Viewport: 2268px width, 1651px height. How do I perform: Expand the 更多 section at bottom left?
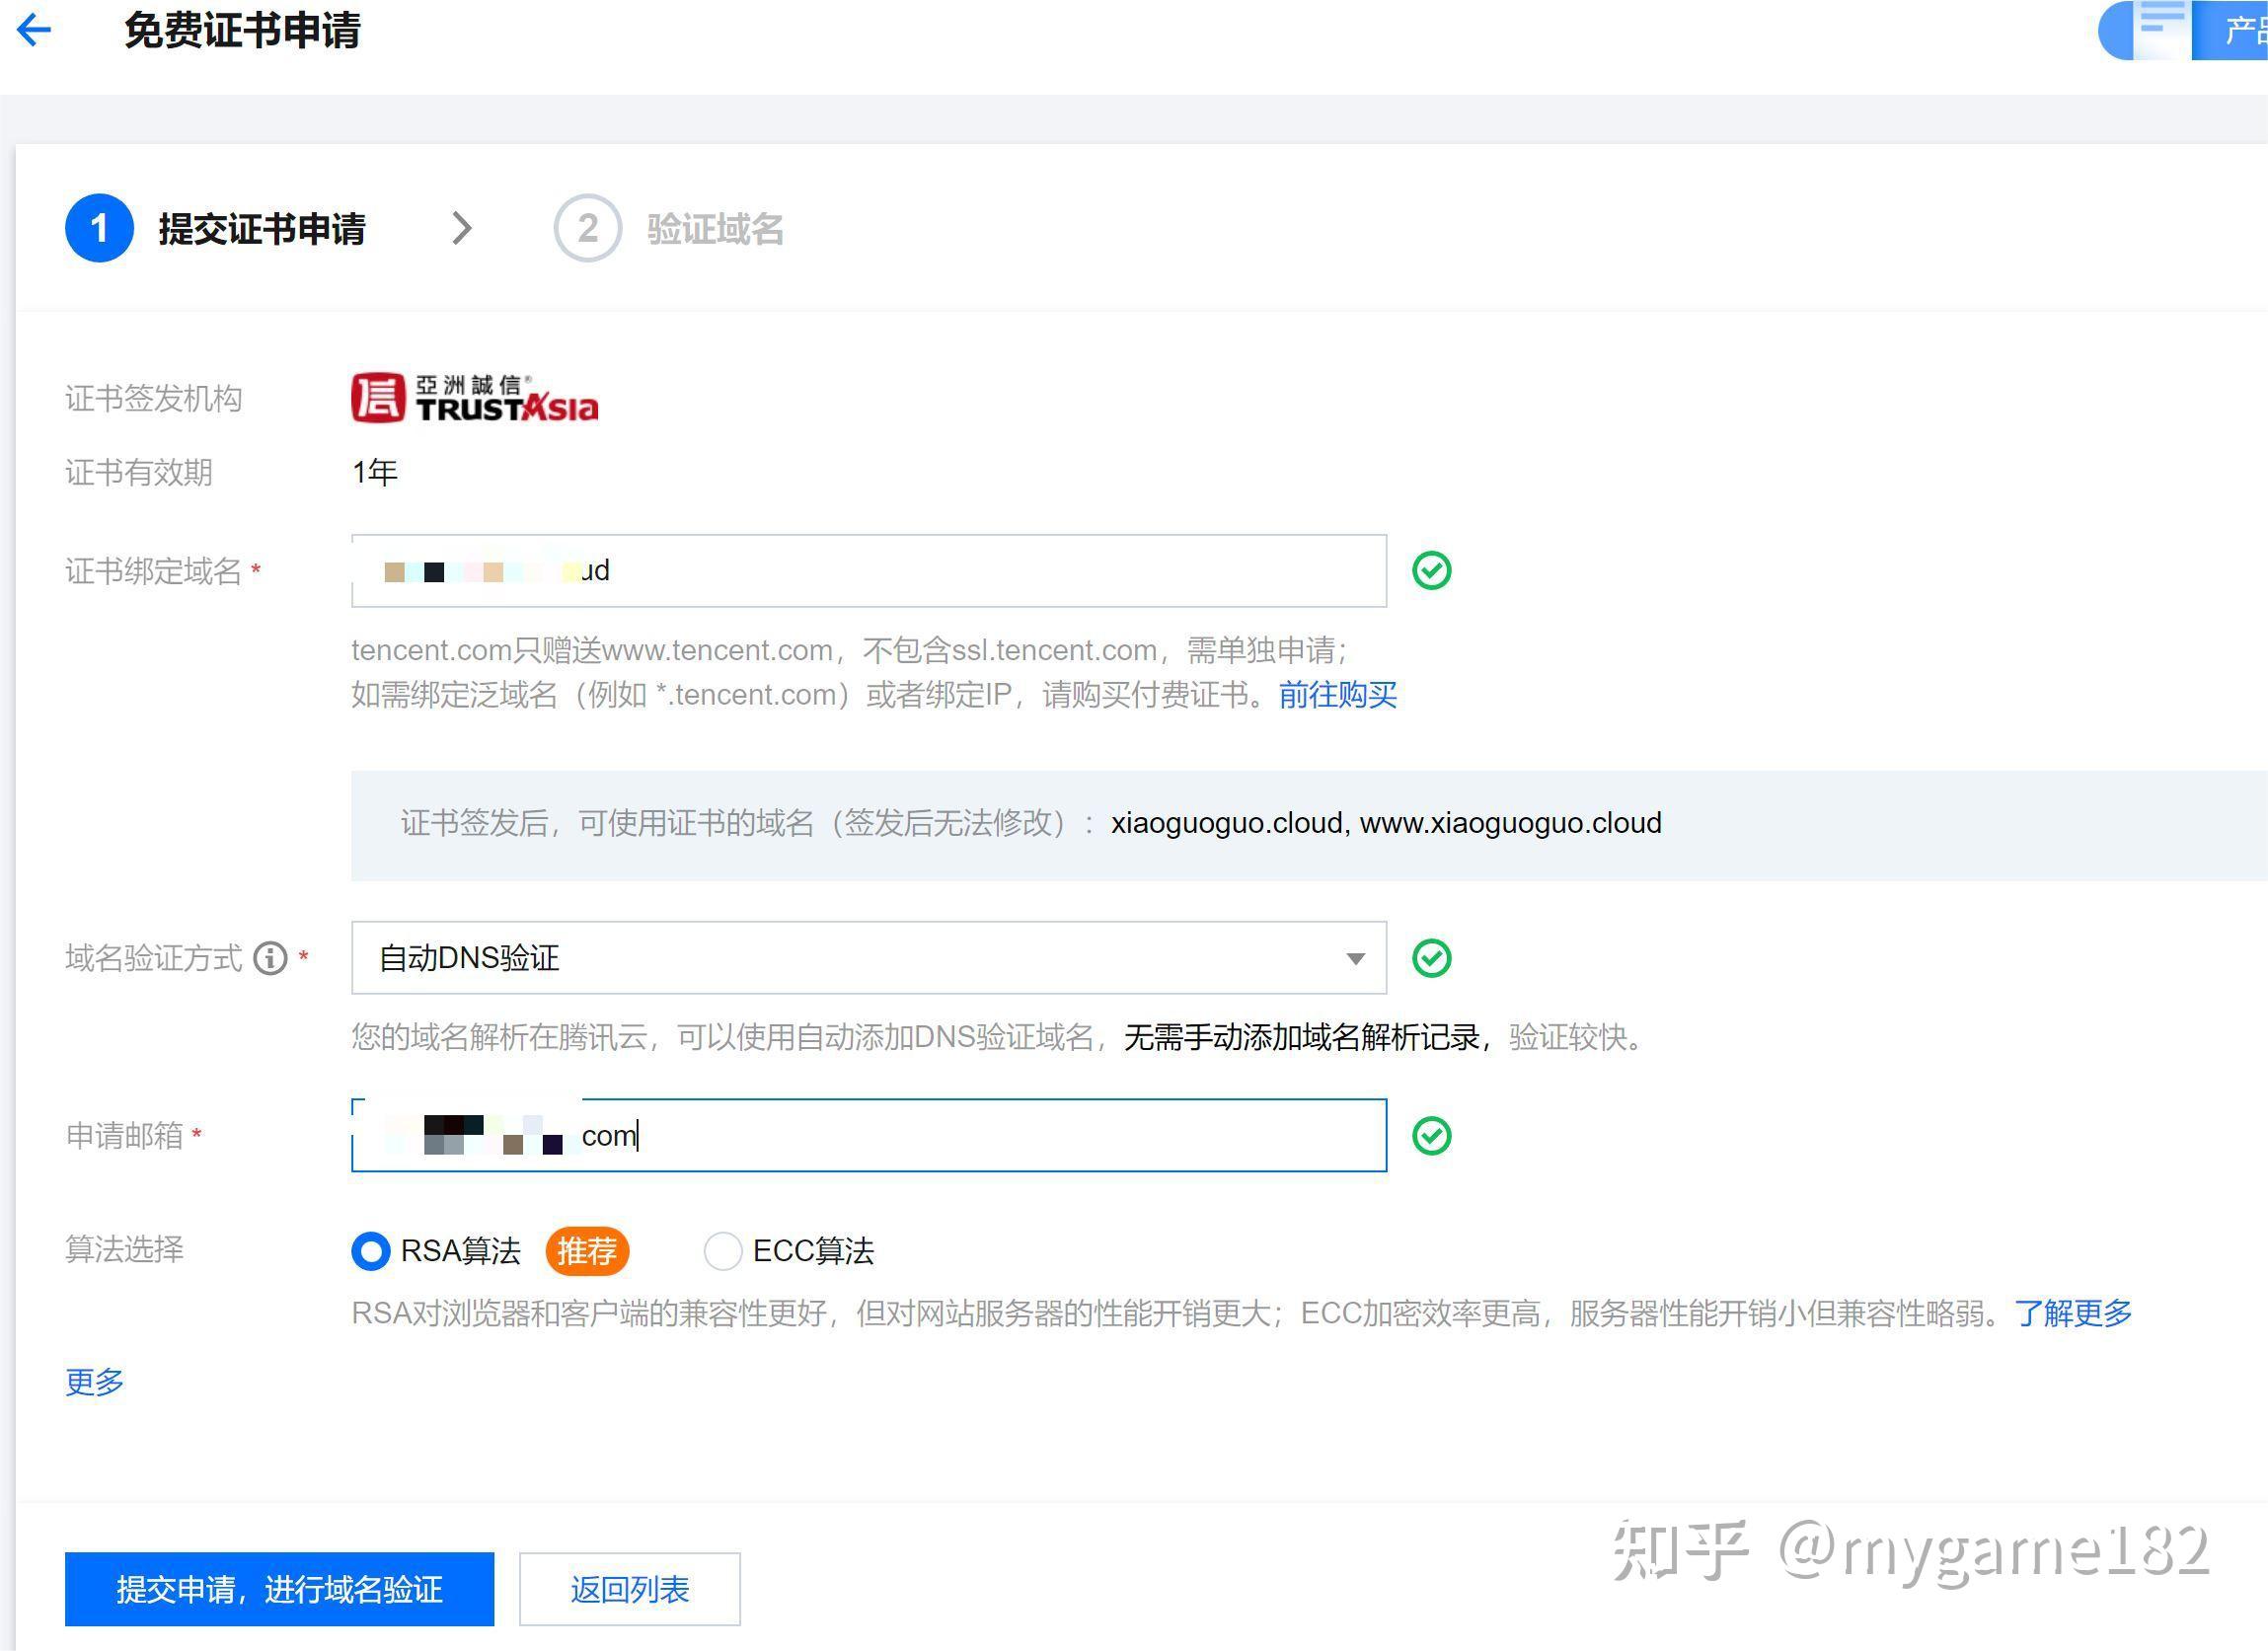pos(93,1381)
